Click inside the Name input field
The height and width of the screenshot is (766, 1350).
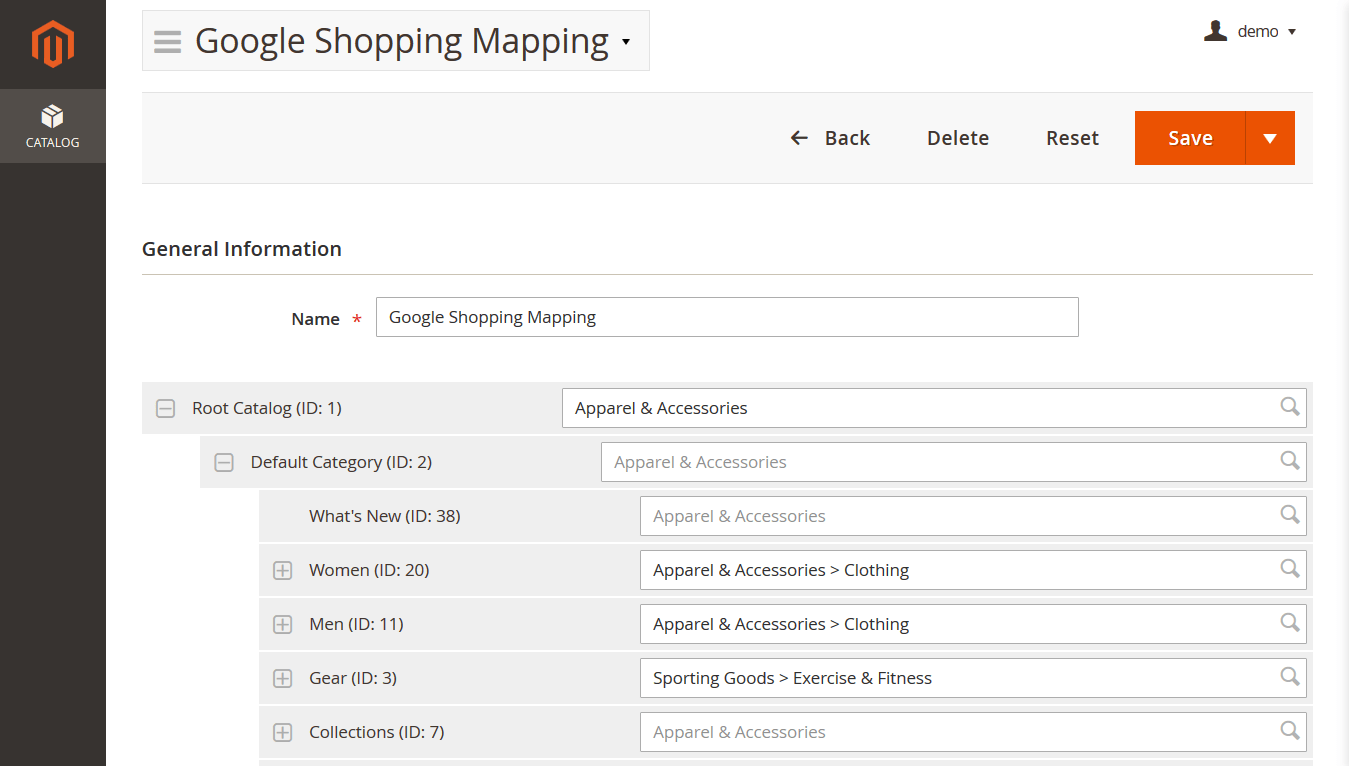click(x=727, y=317)
